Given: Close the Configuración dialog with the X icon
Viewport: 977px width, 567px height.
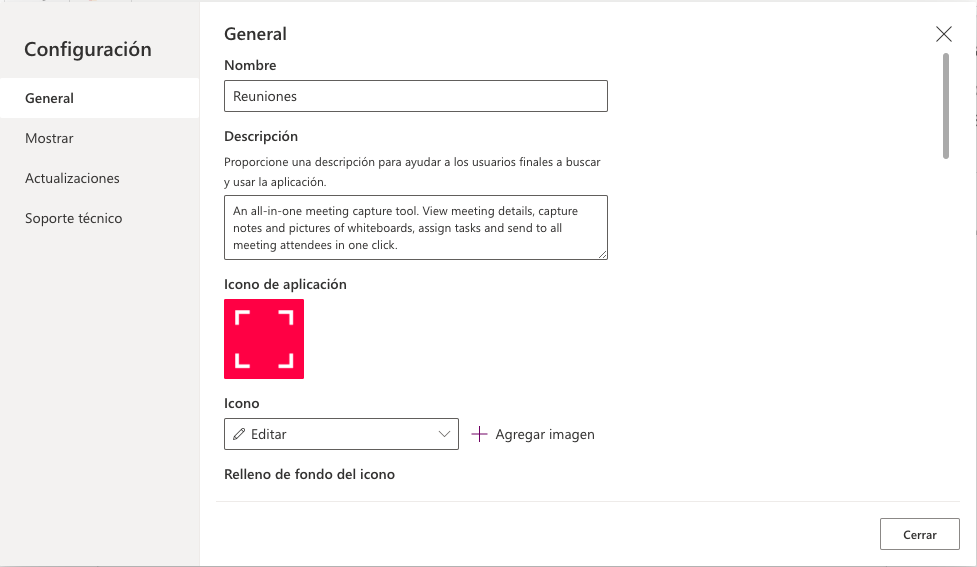Looking at the screenshot, I should (x=943, y=34).
